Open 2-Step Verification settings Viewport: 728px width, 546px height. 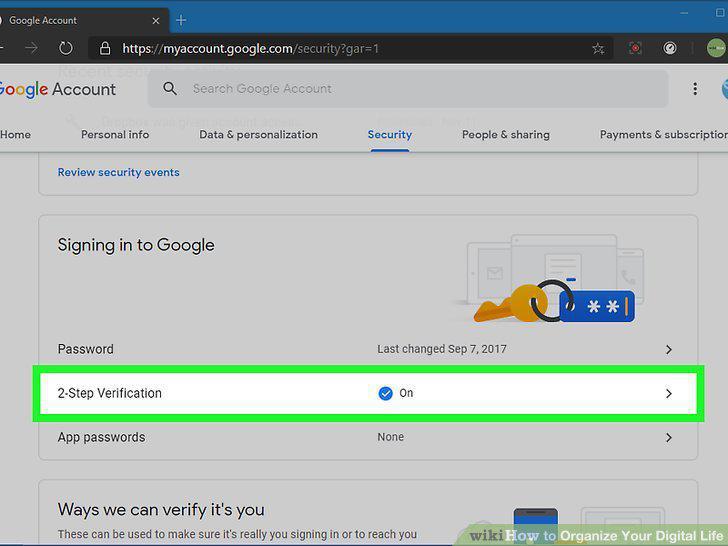[x=368, y=393]
